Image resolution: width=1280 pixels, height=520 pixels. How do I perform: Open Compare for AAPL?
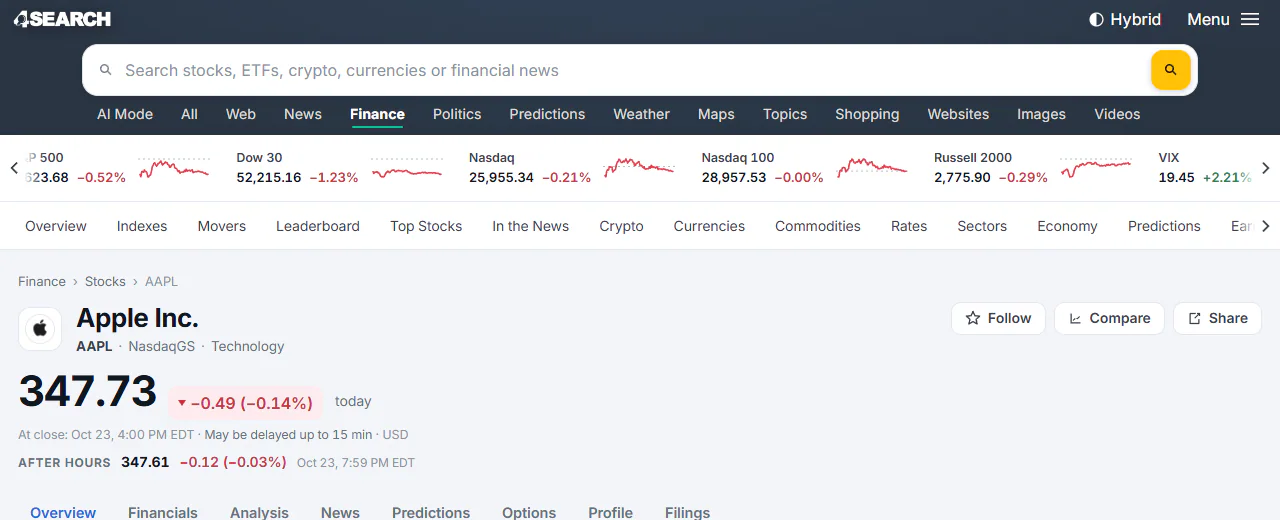tap(1109, 318)
